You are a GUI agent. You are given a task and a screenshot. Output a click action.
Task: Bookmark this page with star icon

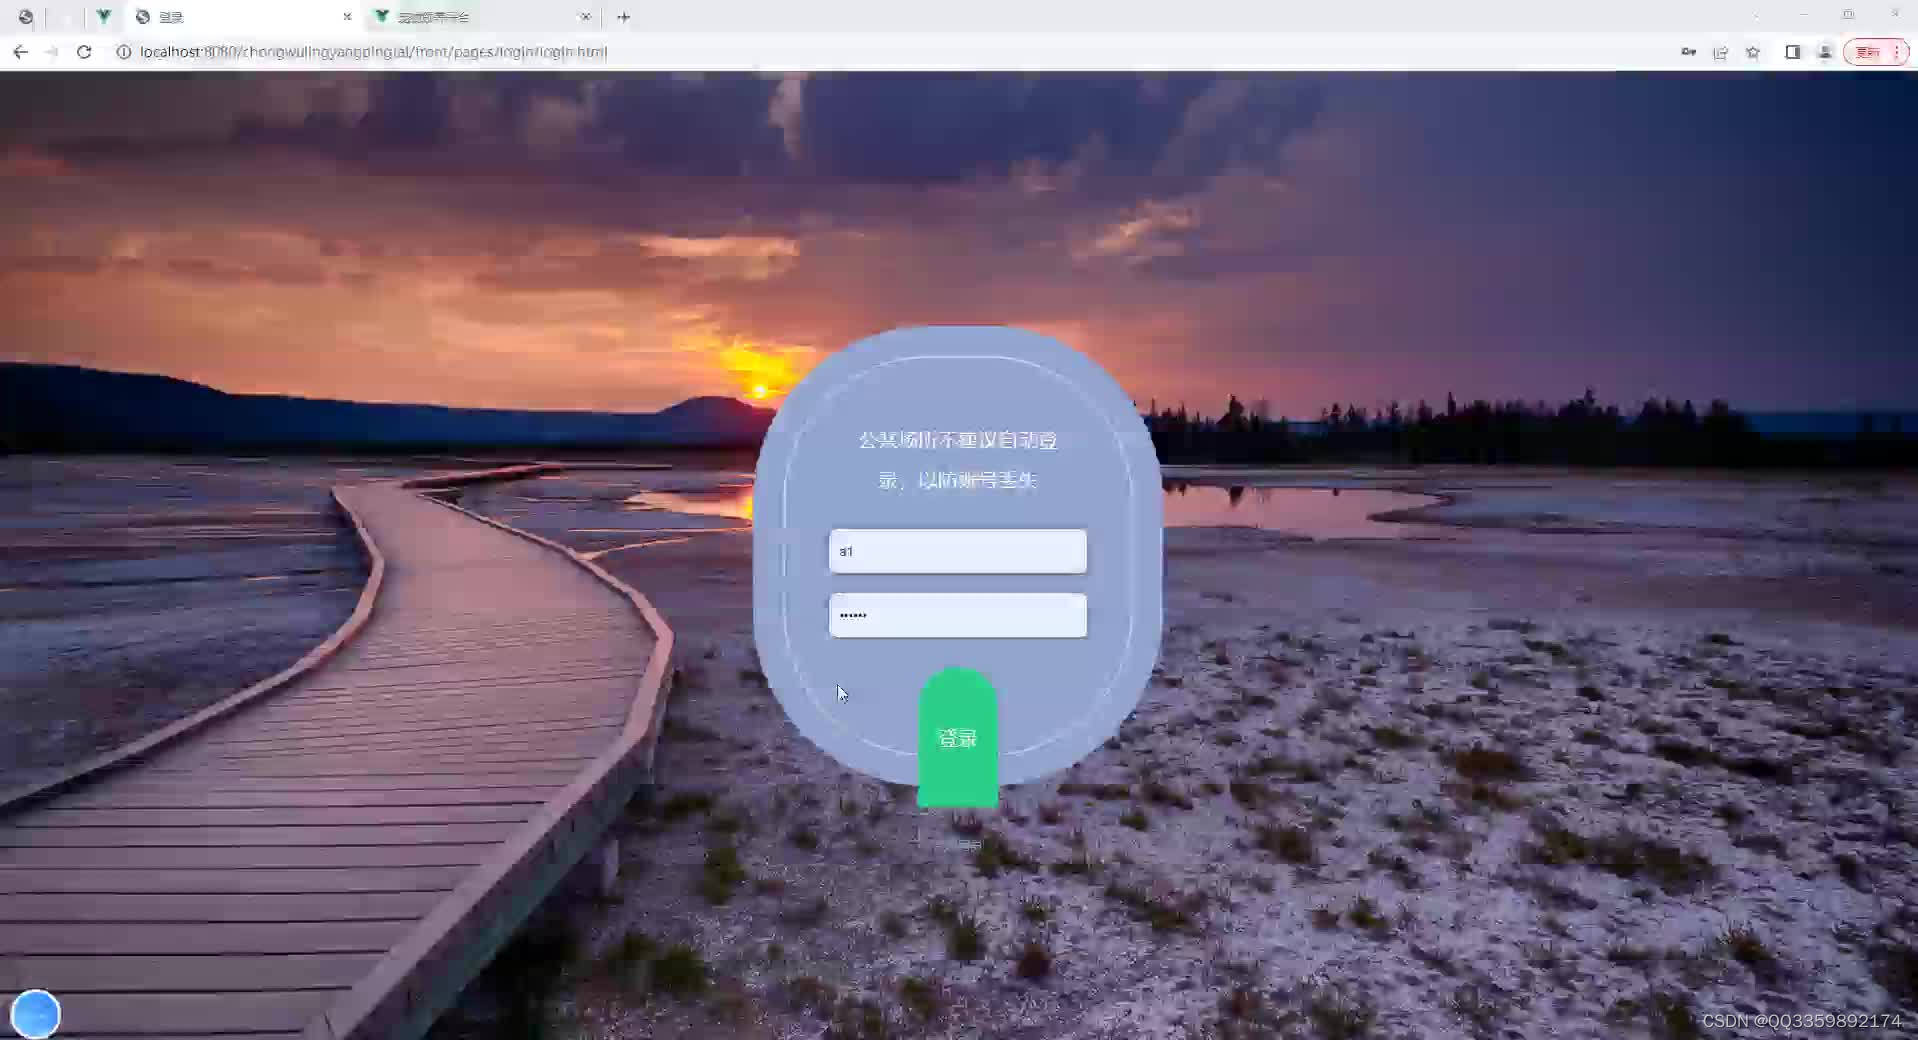click(x=1753, y=52)
